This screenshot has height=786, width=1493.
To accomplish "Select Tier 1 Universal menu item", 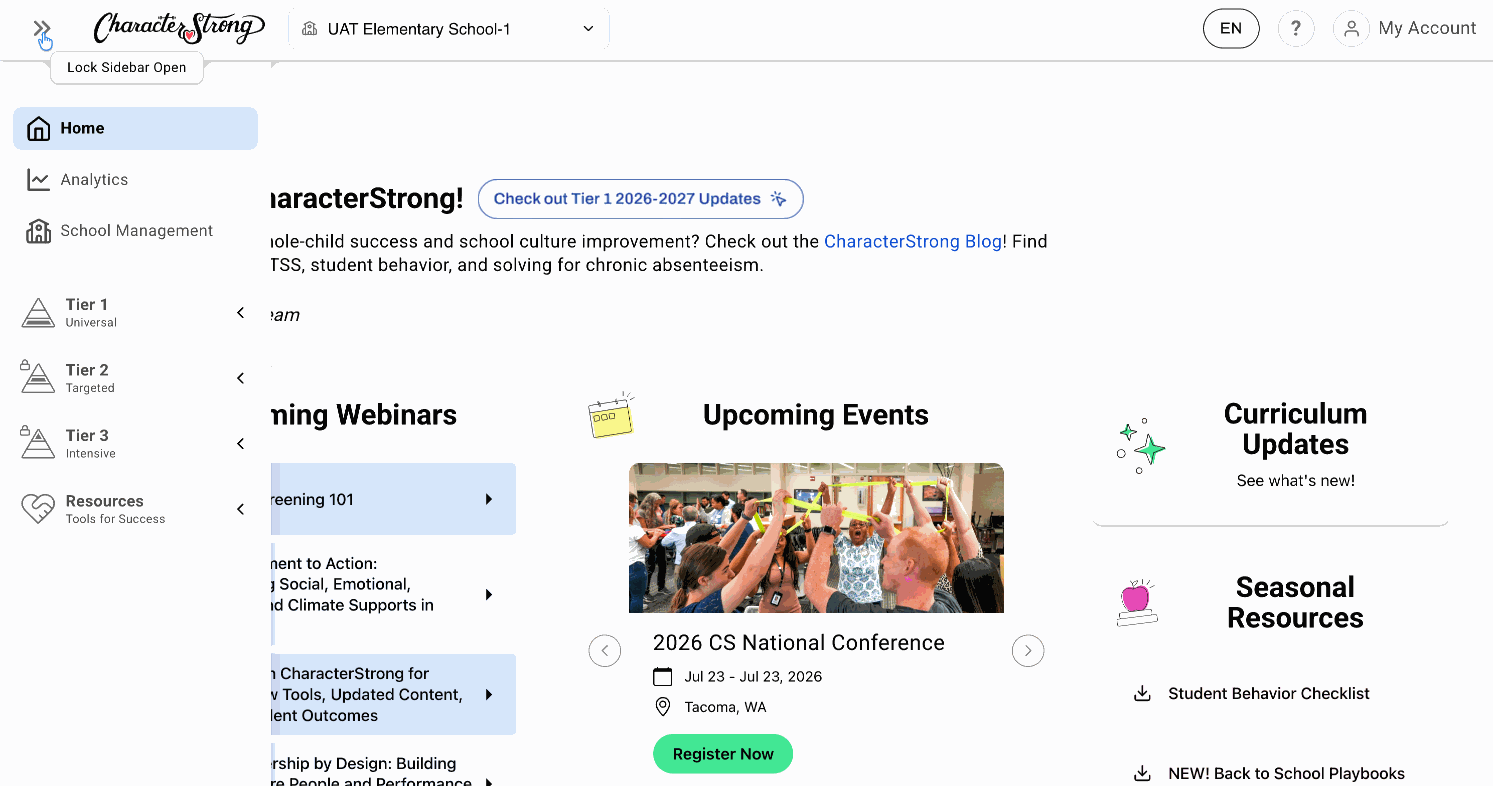I will coord(135,313).
